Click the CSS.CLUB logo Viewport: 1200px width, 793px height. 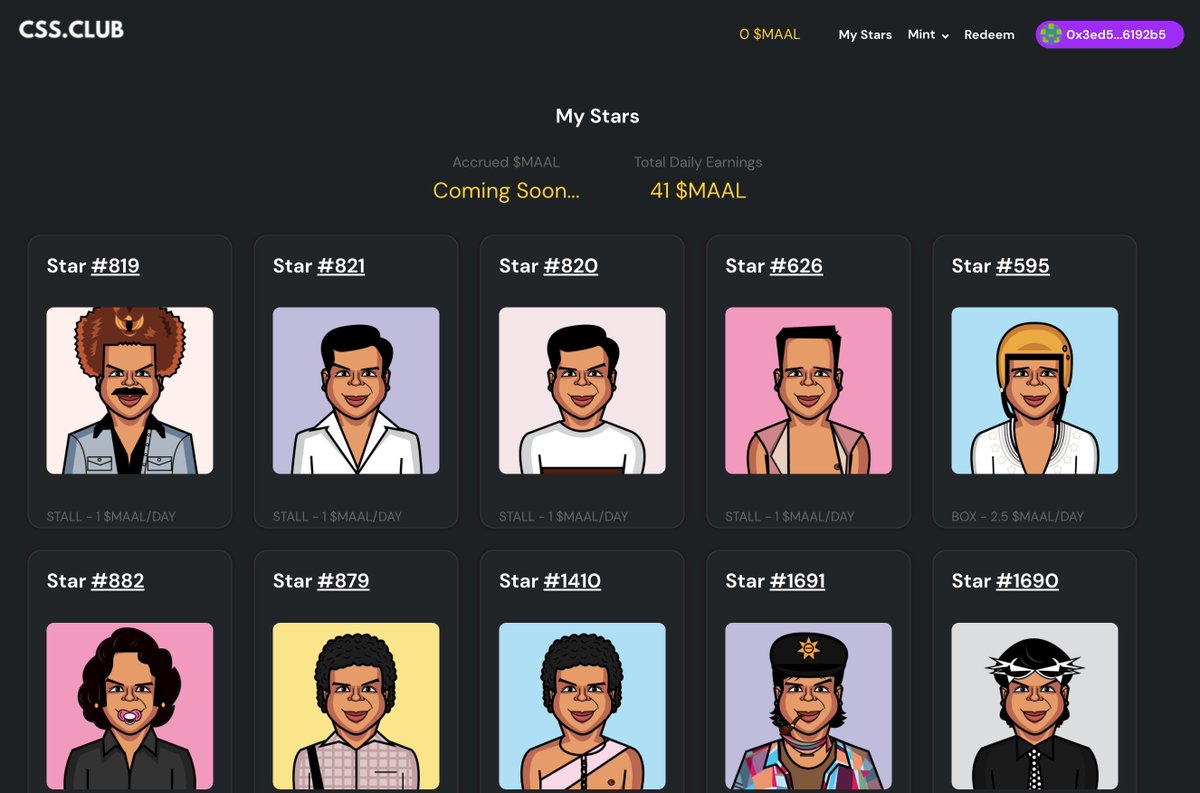click(x=70, y=29)
